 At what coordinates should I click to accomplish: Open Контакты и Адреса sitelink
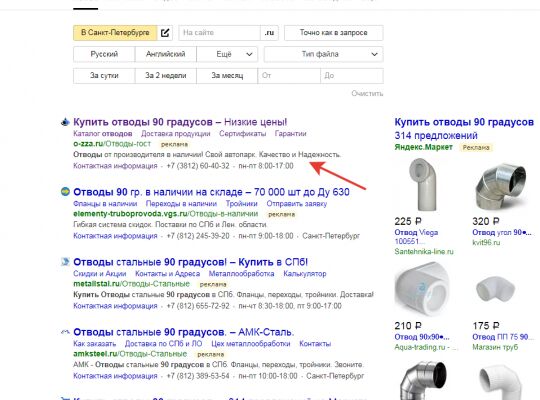(x=167, y=274)
